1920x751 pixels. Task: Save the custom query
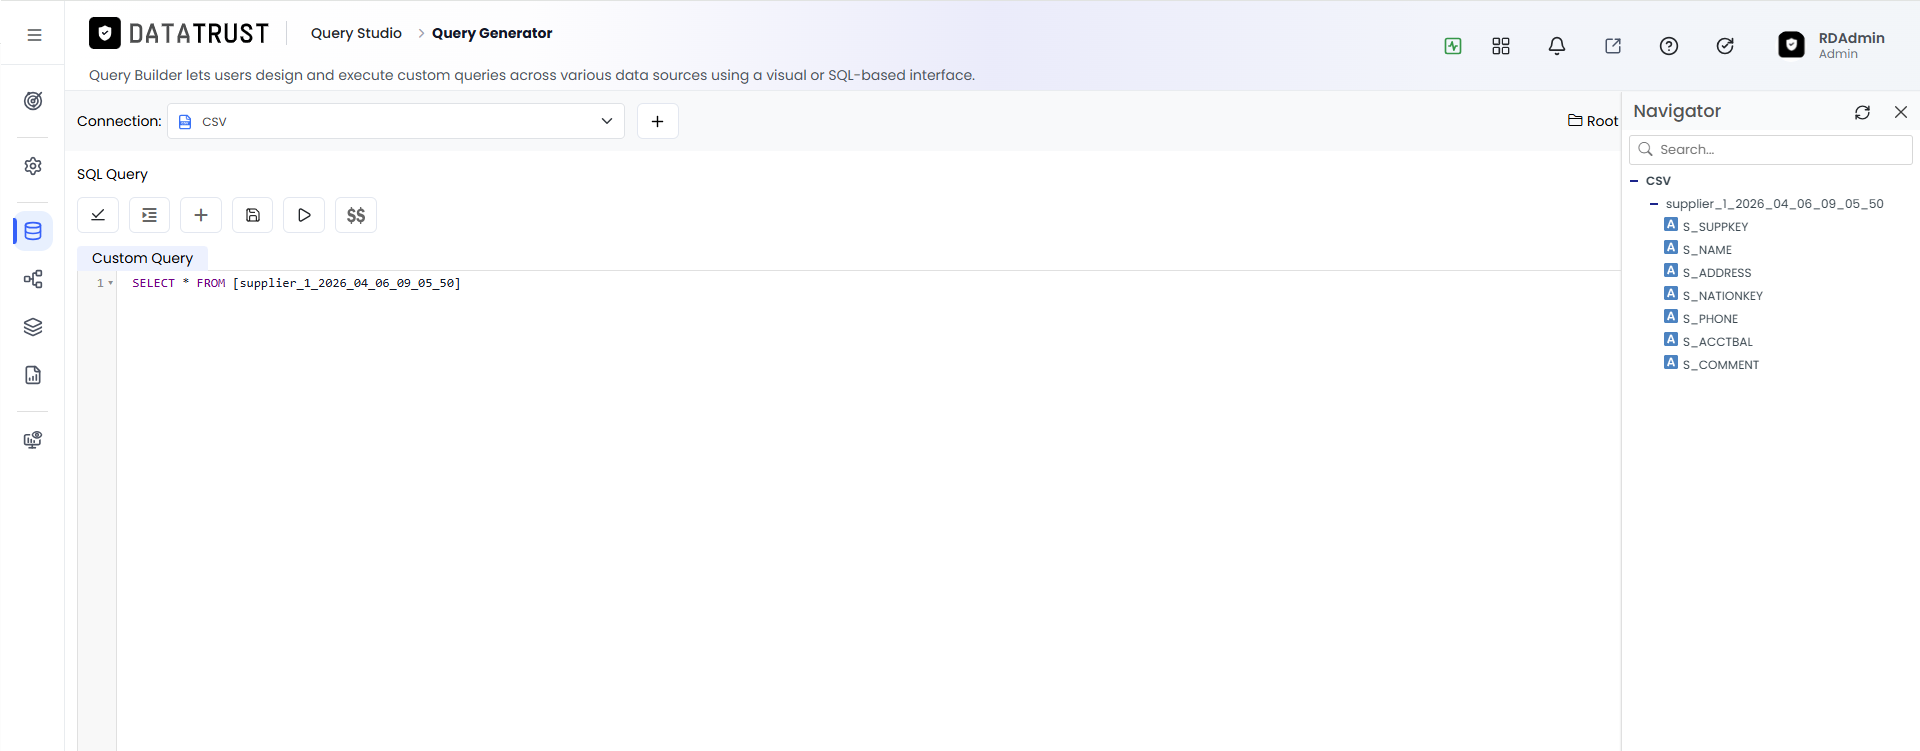(253, 215)
